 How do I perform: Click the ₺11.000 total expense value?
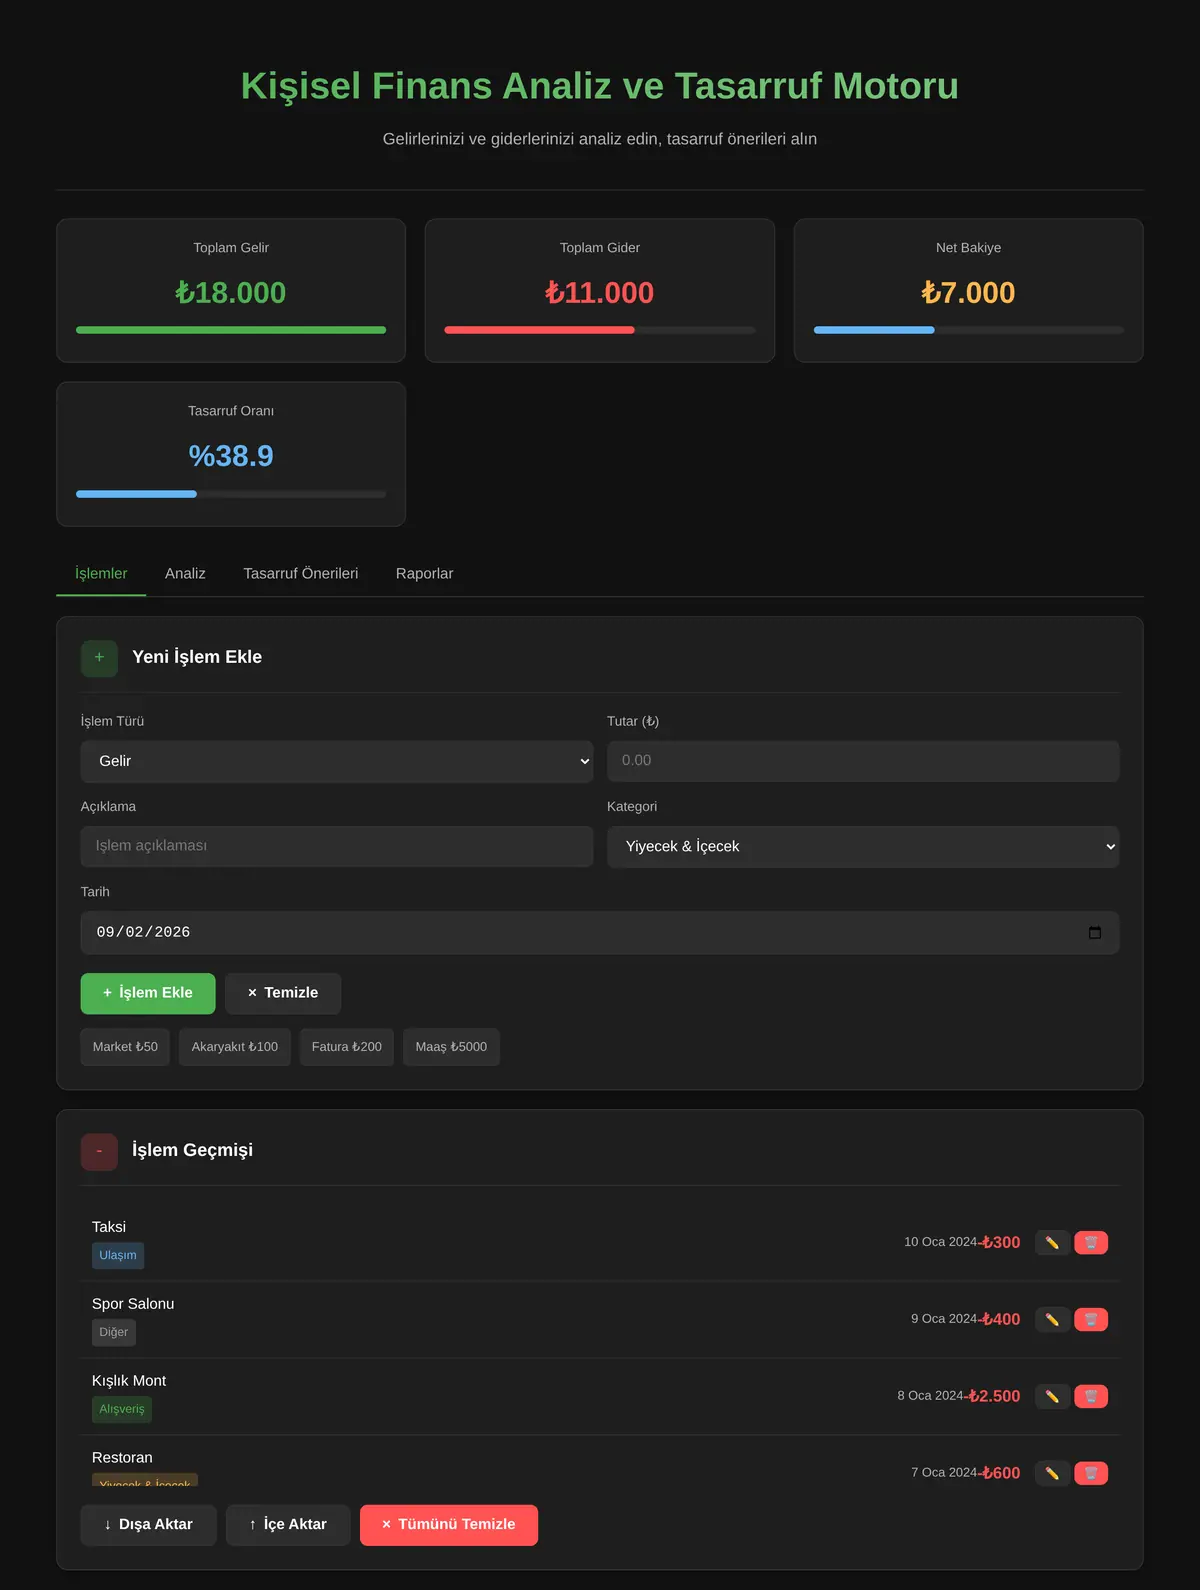tap(600, 293)
